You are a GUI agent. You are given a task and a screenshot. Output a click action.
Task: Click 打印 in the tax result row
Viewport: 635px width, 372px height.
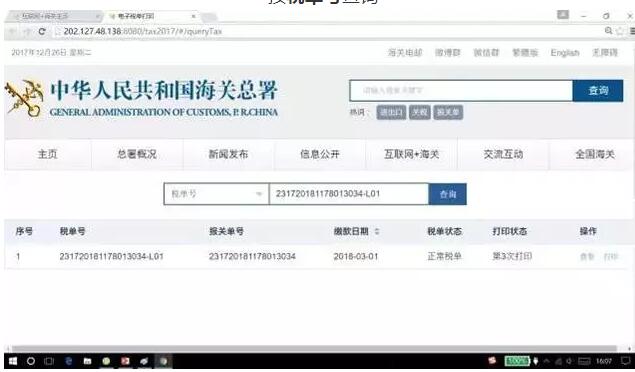610,257
